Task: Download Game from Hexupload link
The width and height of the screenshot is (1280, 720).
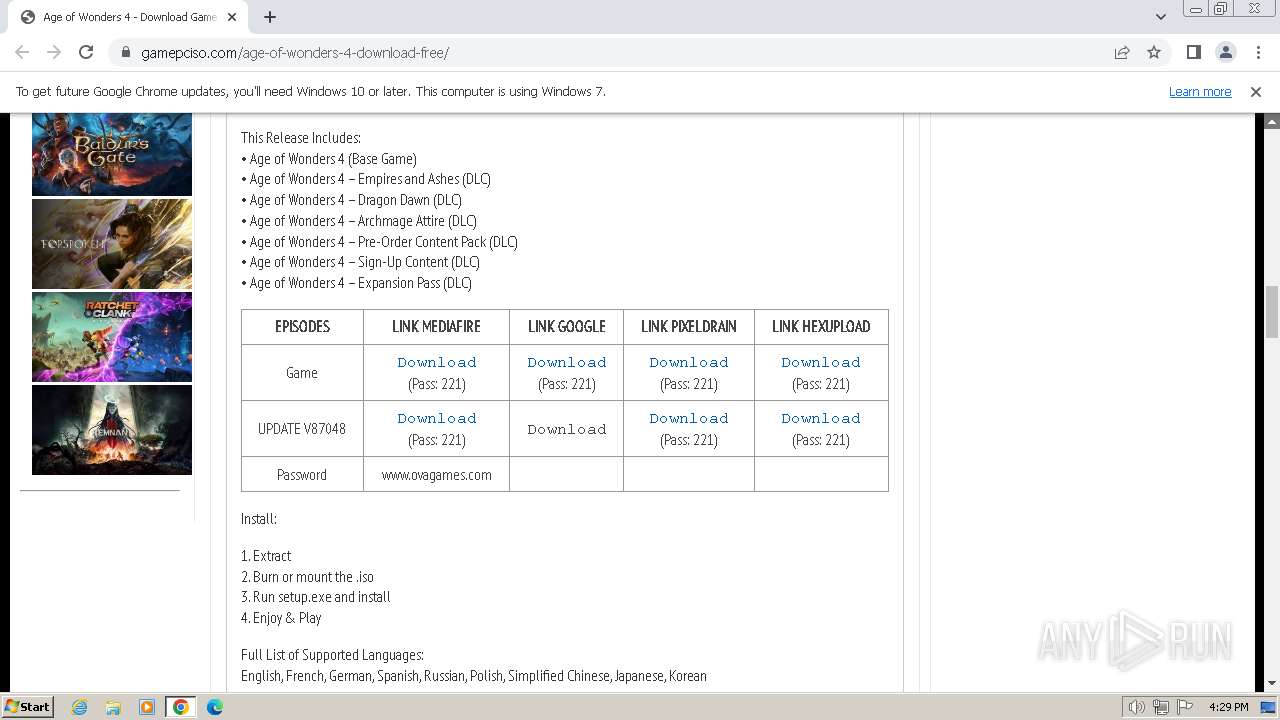Action: point(821,362)
